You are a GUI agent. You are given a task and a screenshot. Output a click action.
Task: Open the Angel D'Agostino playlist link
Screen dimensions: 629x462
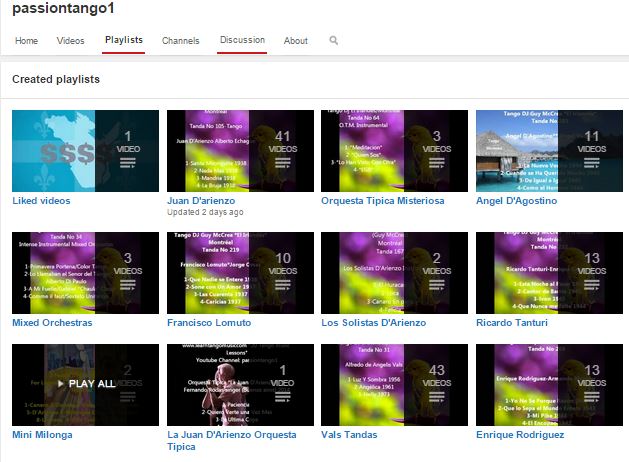pyautogui.click(x=516, y=201)
